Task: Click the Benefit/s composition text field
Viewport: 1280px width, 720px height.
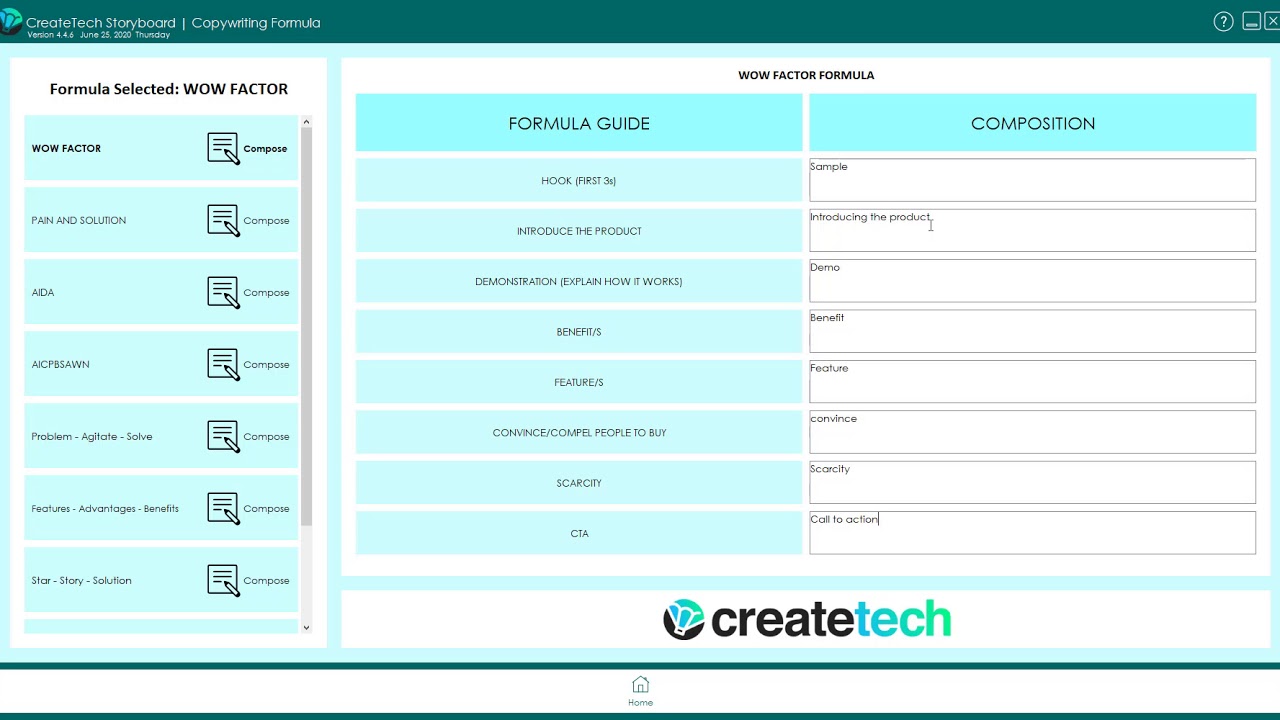Action: click(x=1032, y=331)
